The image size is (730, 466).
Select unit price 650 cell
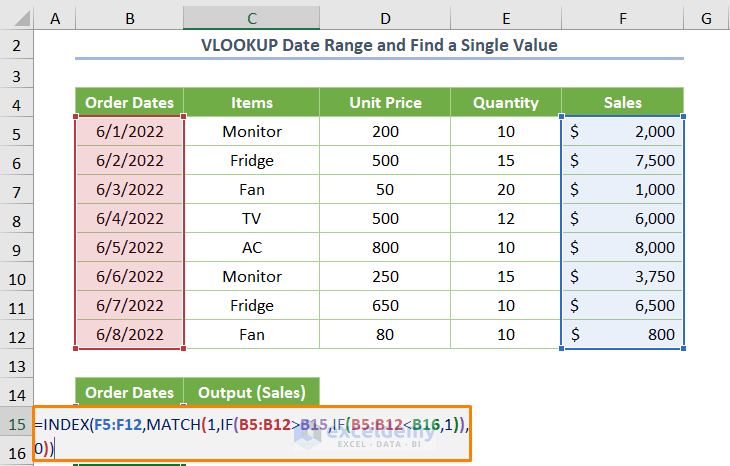pos(385,305)
